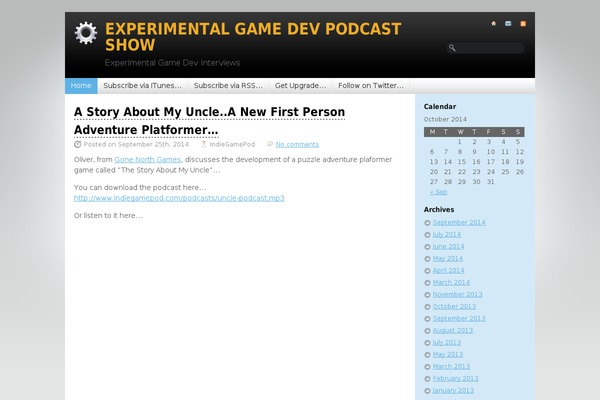The image size is (600, 400).
Task: Open the No comments link
Action: point(297,145)
